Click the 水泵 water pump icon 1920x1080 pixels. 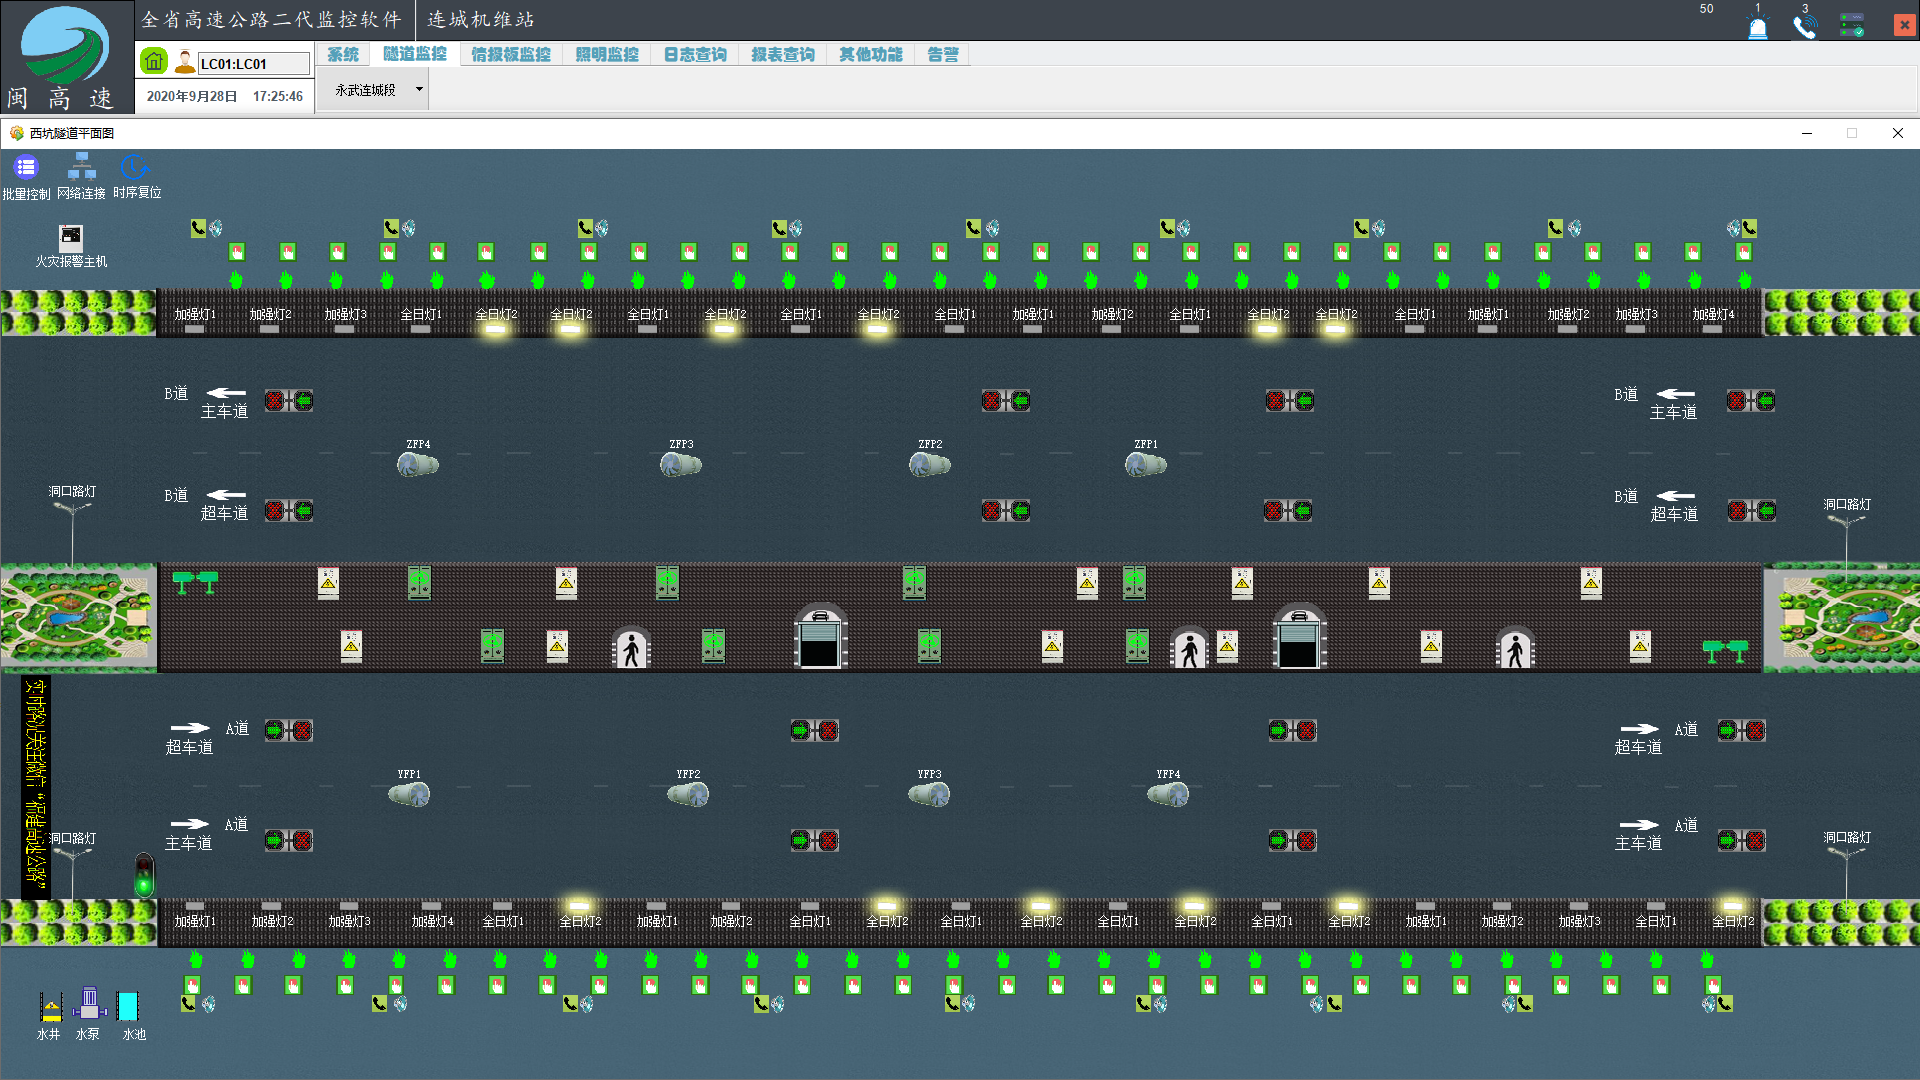89,1004
